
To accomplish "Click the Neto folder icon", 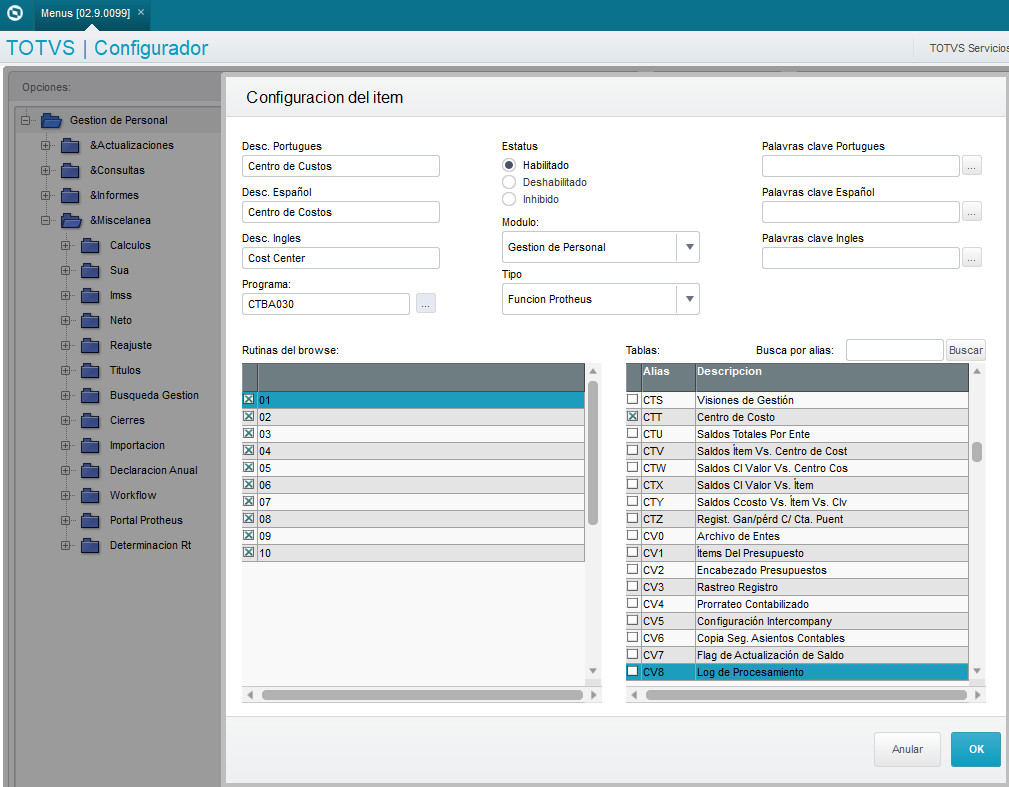I will [90, 320].
